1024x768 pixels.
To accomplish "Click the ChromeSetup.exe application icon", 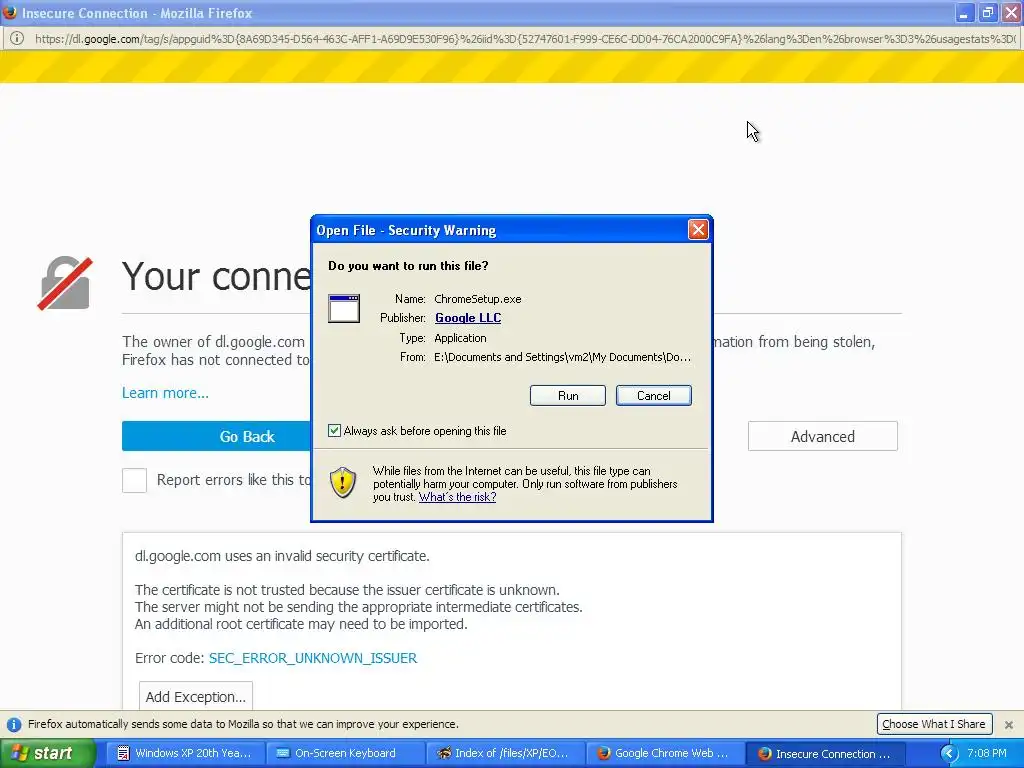I will tap(344, 308).
